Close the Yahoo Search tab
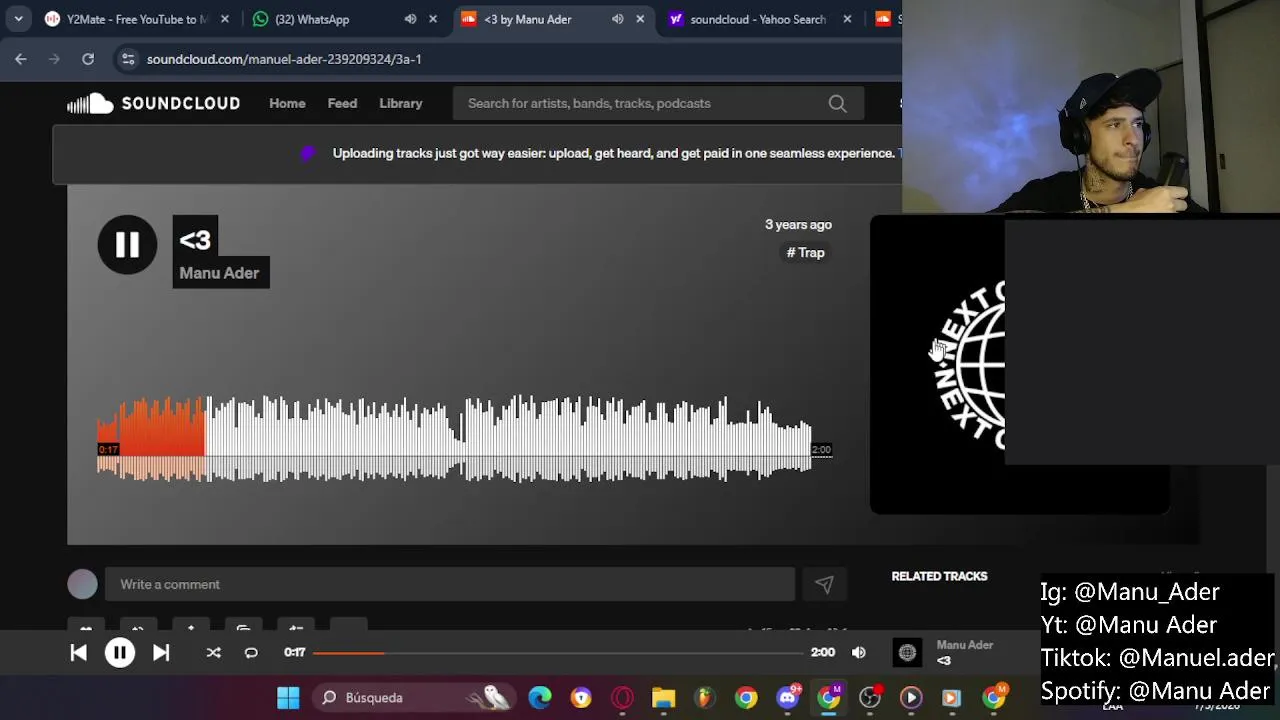The height and width of the screenshot is (720, 1280). [x=847, y=19]
